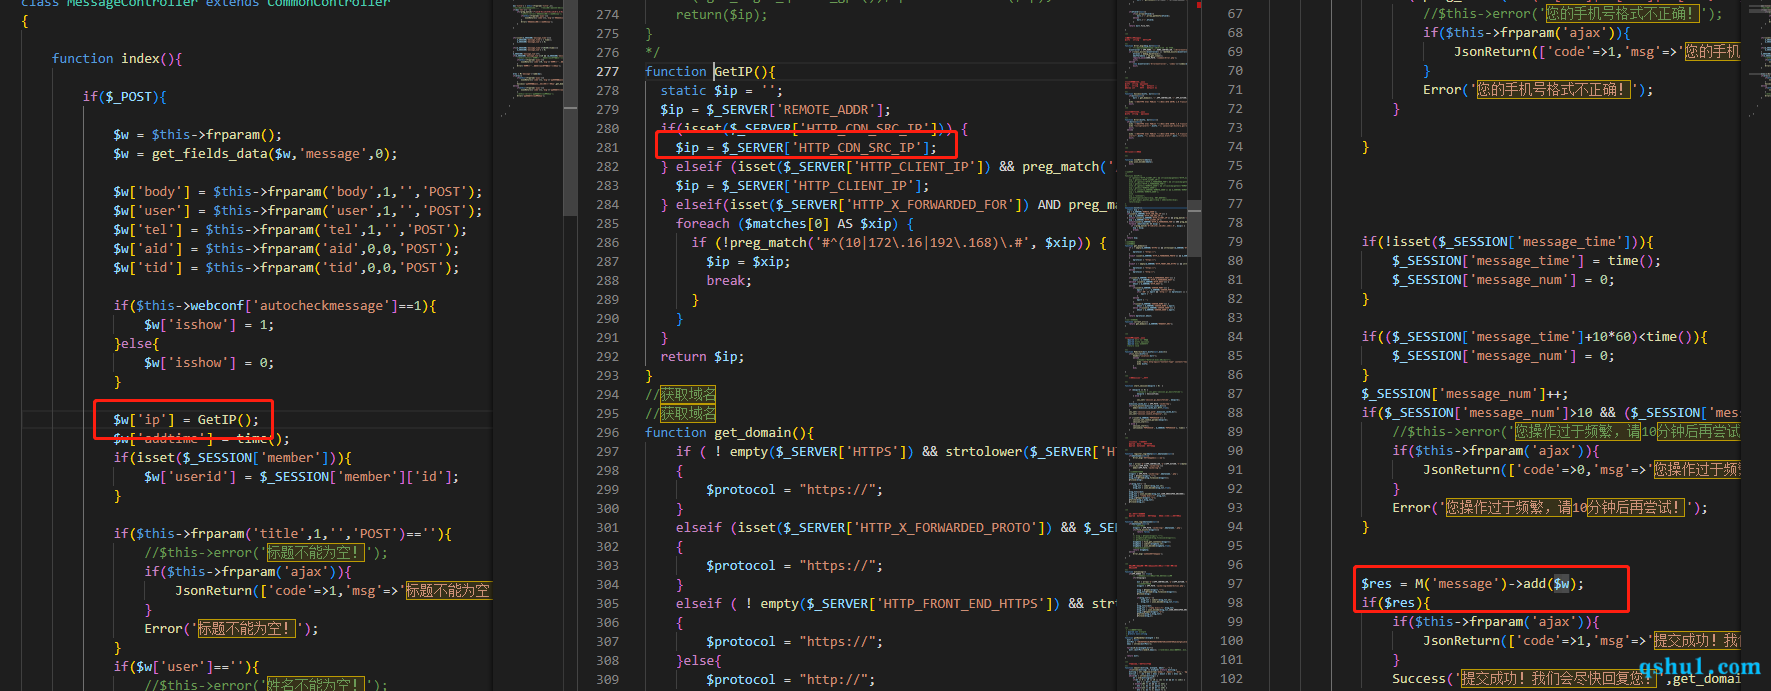Click the left editor's vertical scrollbar thumb
The image size is (1771, 691).
(x=570, y=108)
